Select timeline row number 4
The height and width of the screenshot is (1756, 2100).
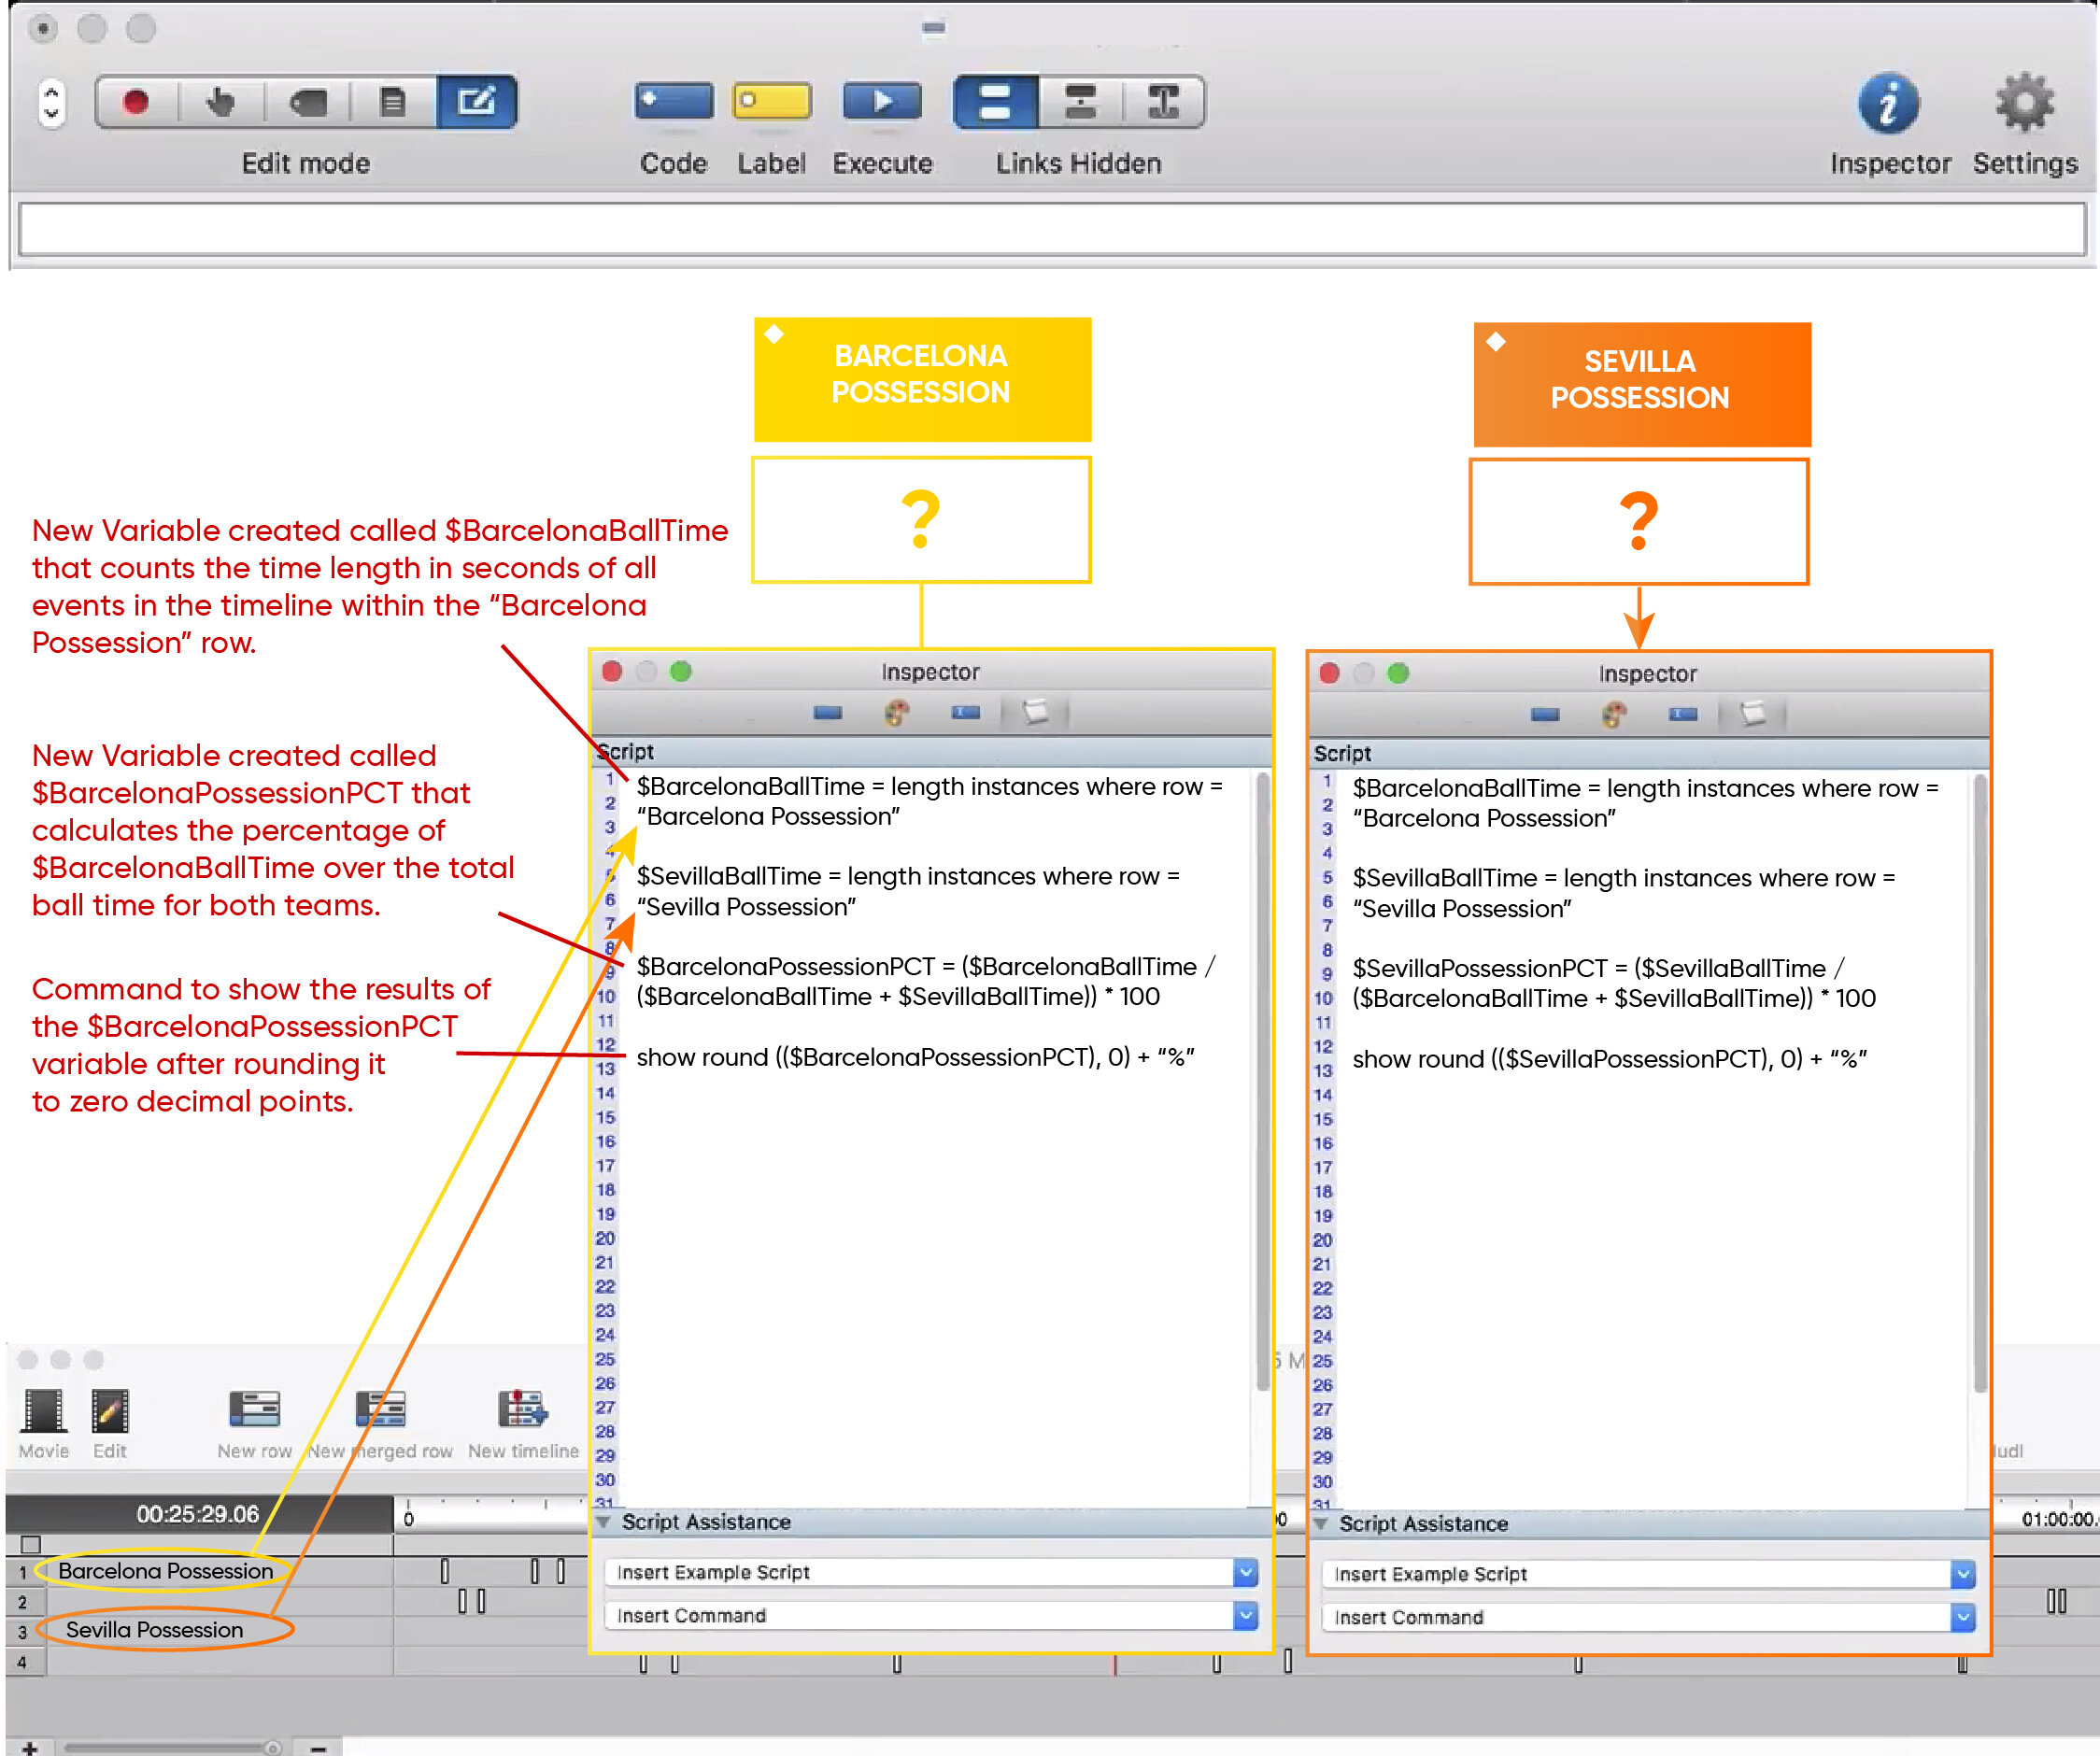[22, 1663]
